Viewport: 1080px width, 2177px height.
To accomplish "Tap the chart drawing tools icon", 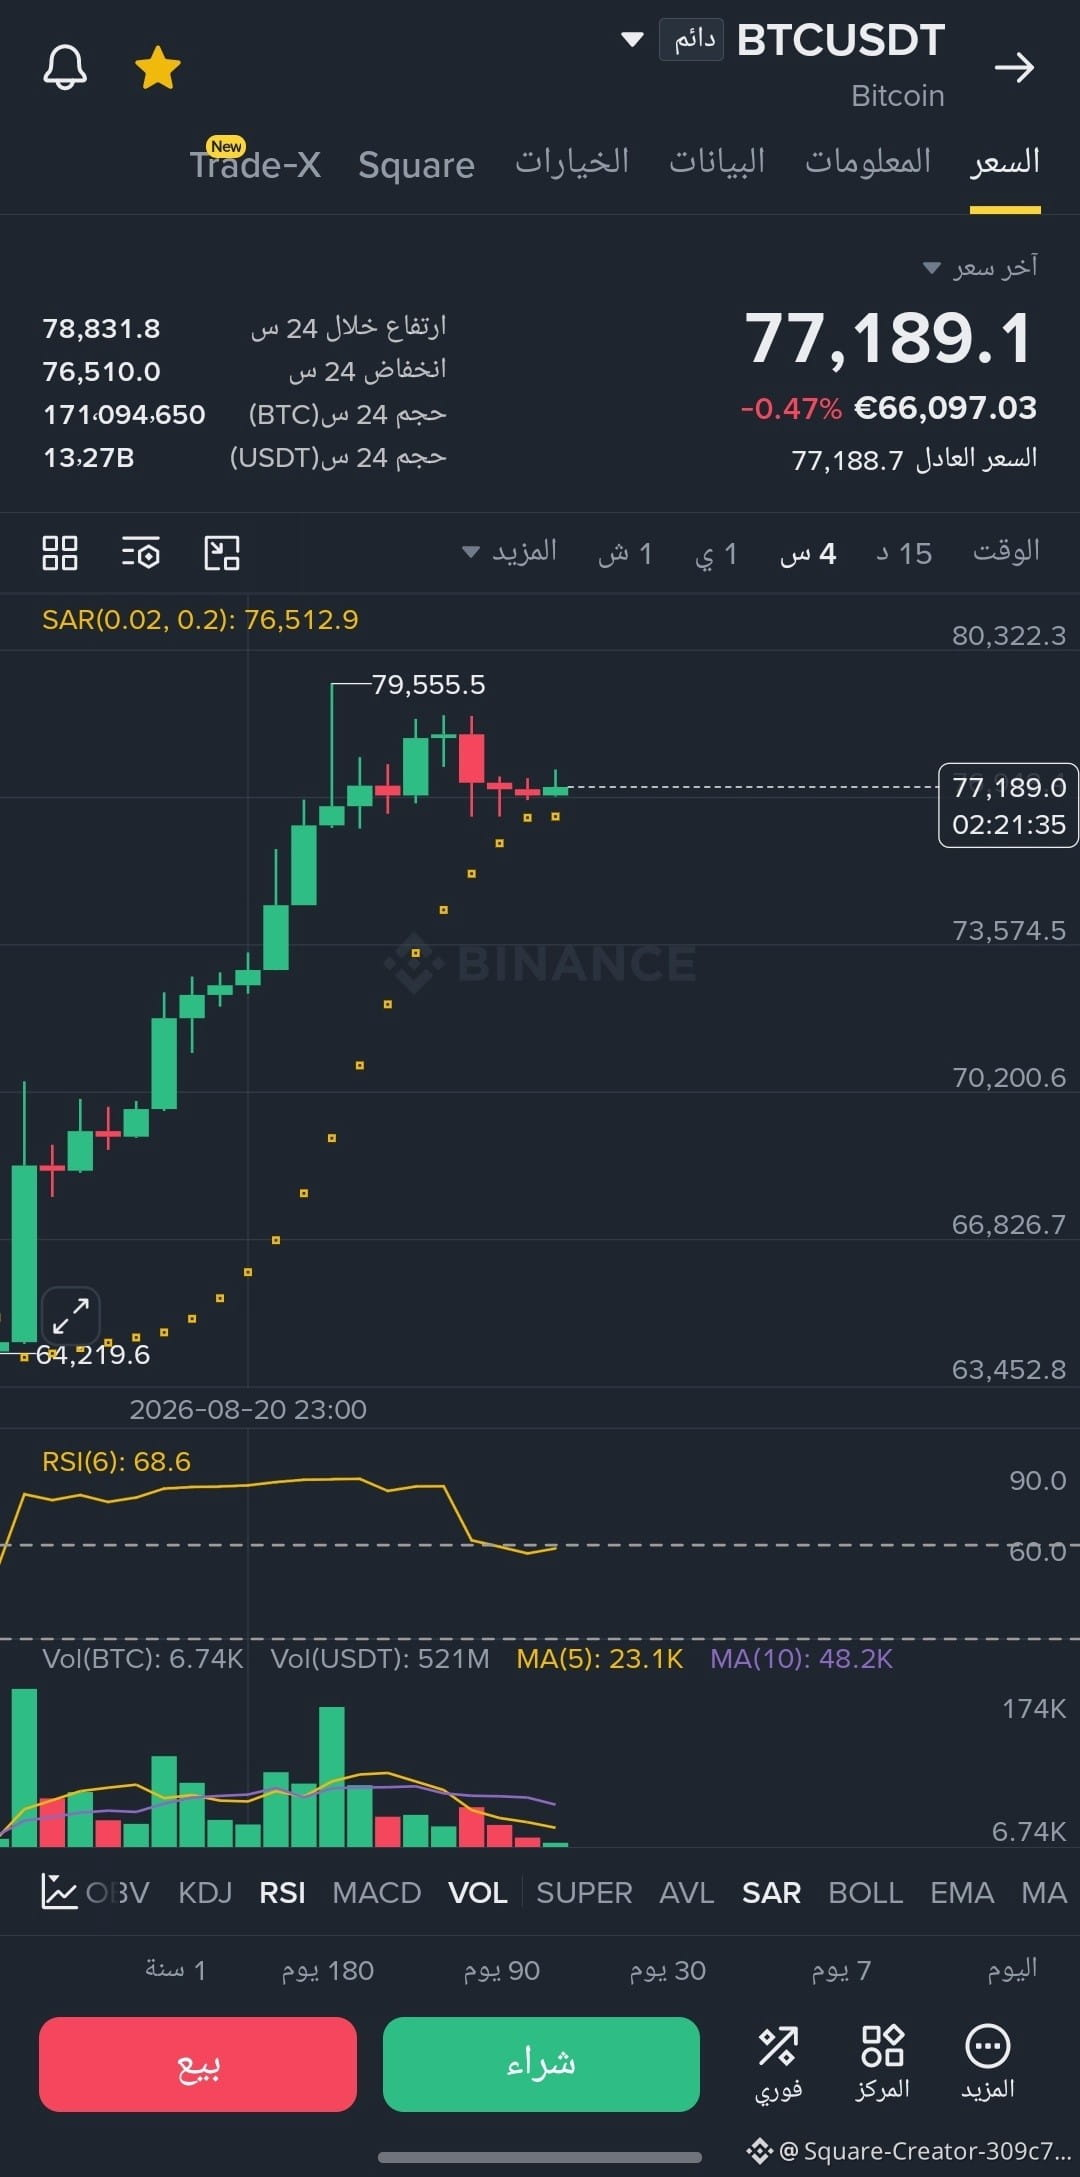I will (222, 553).
